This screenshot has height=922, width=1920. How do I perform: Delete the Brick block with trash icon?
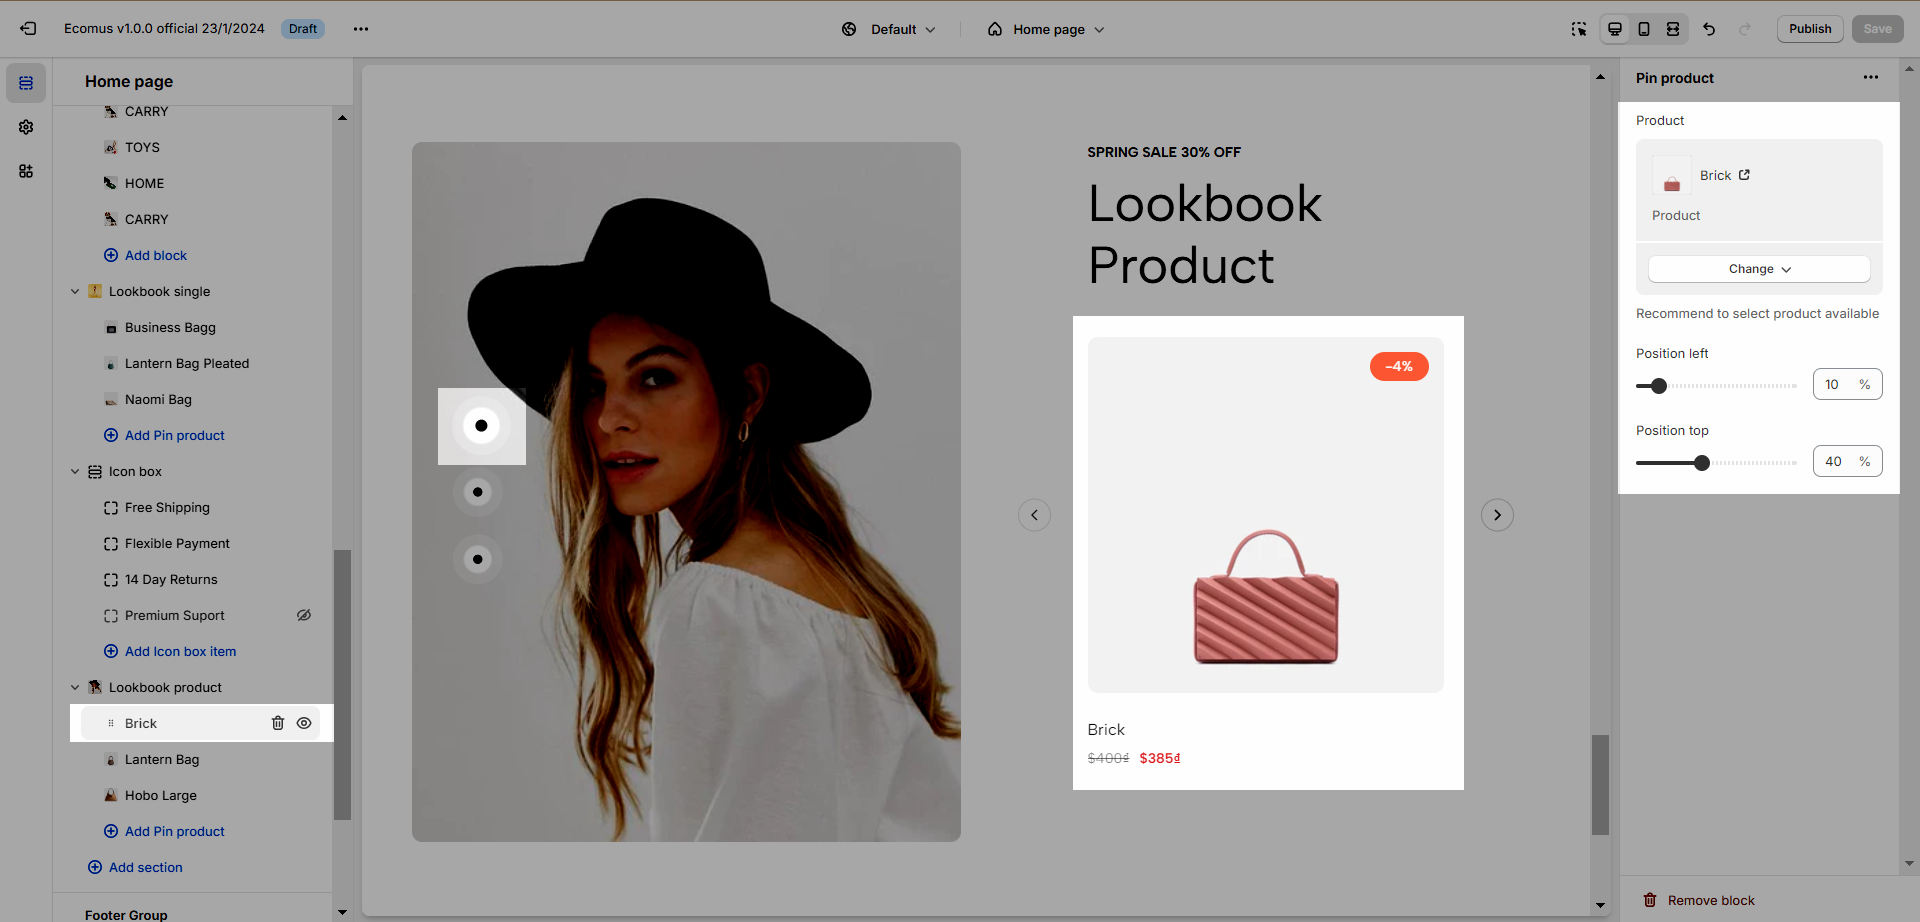click(278, 723)
